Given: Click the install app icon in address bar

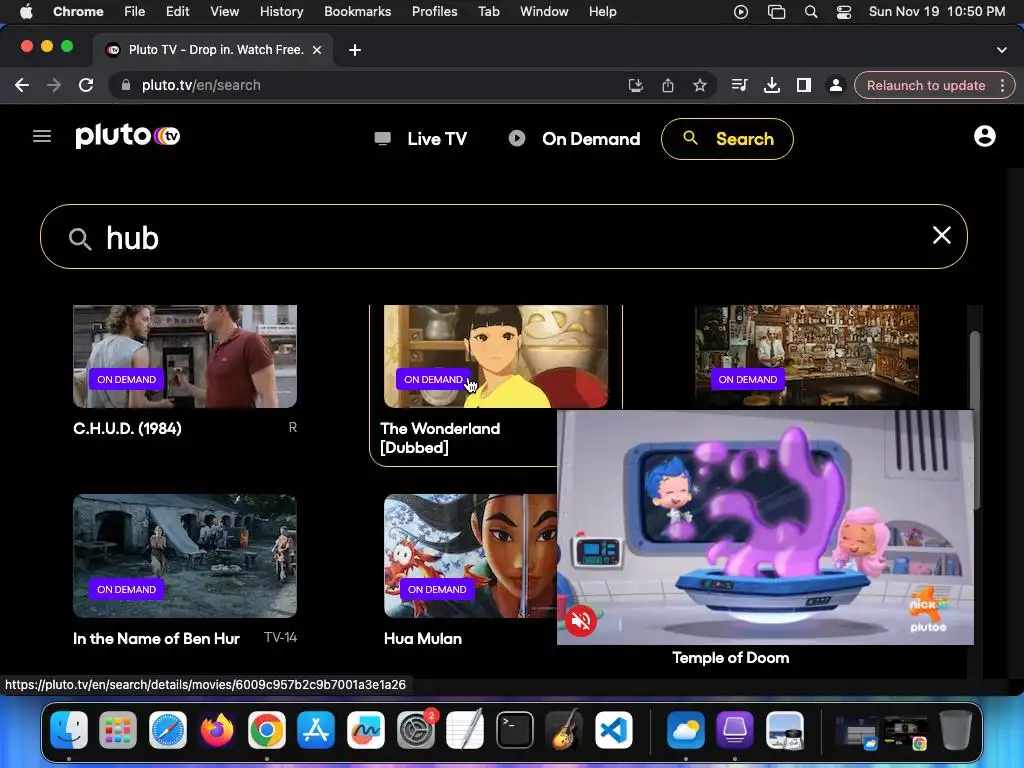Looking at the screenshot, I should (635, 85).
